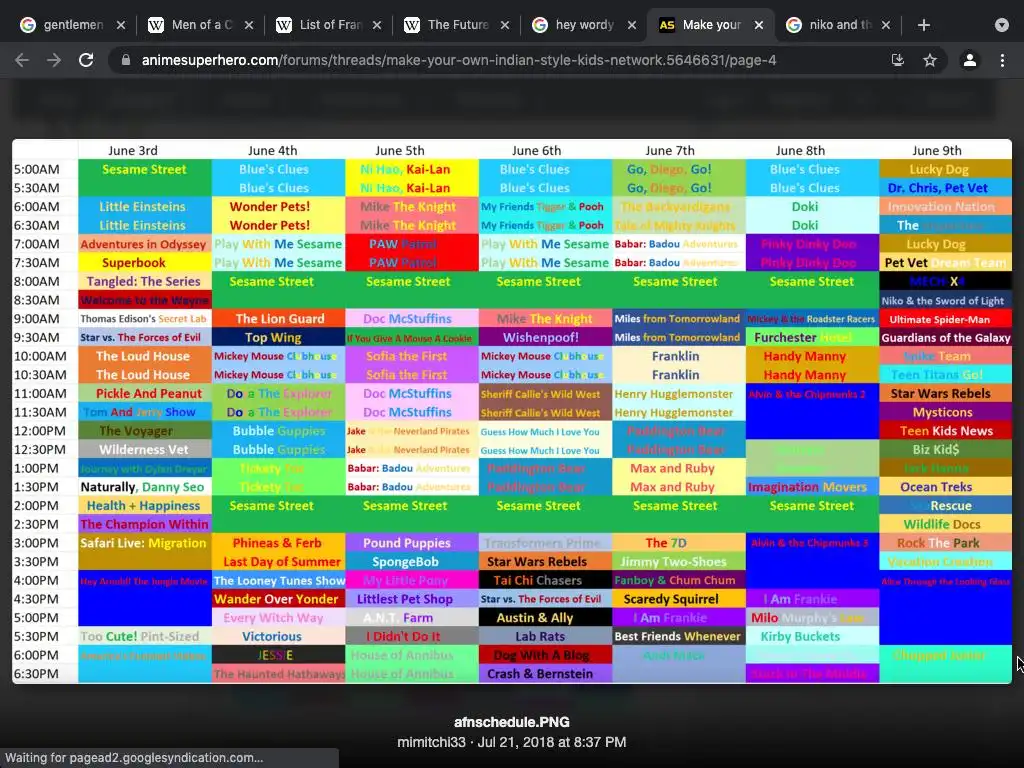Viewport: 1024px width, 768px height.
Task: View site security lock info
Action: (x=126, y=60)
